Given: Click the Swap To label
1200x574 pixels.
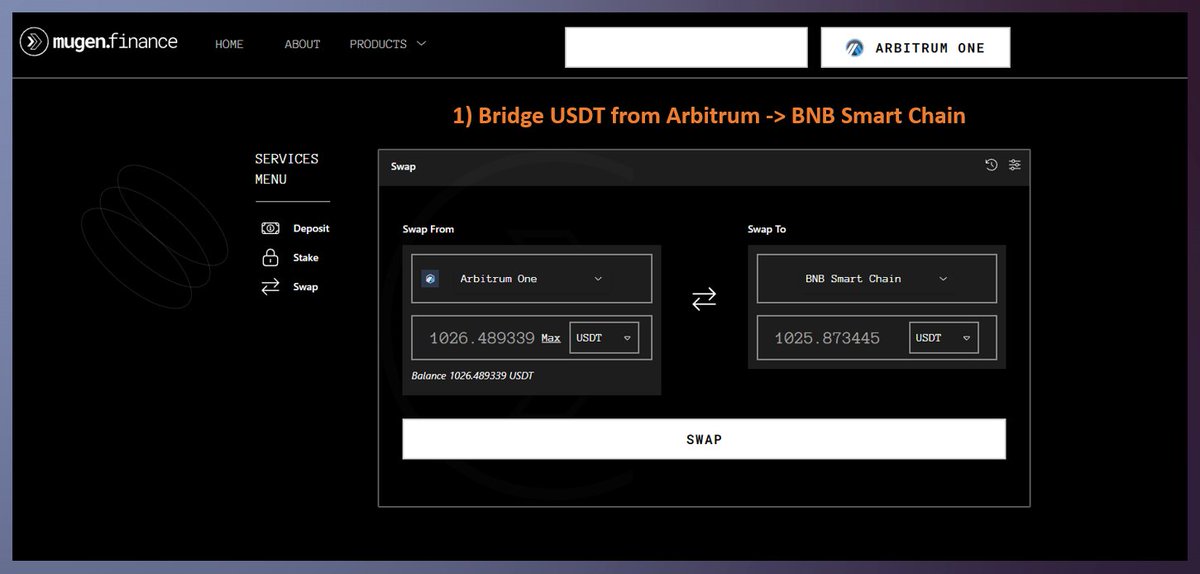Looking at the screenshot, I should point(767,229).
